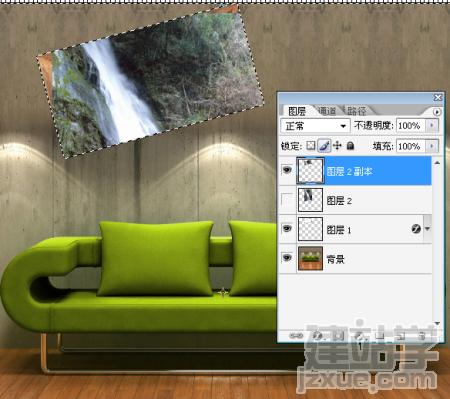
Task: Hide the 图层 1 layer
Action: (x=287, y=229)
